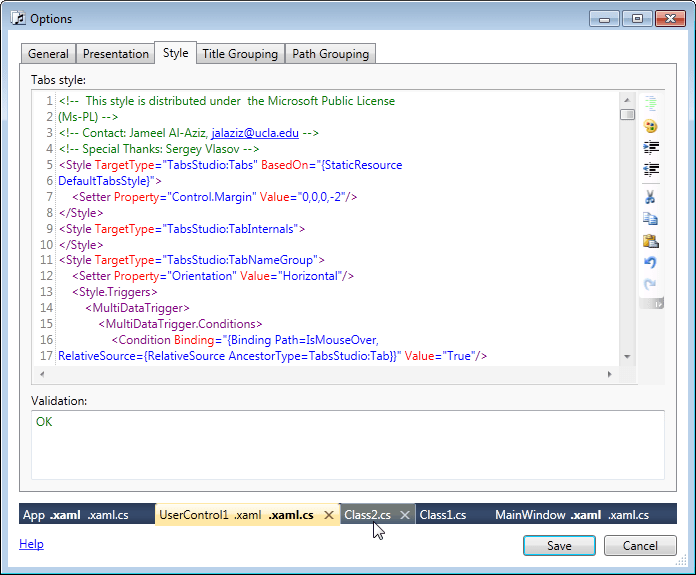696x575 pixels.
Task: Click the DefaultTabsStyle text on line 6
Action: [x=104, y=181]
